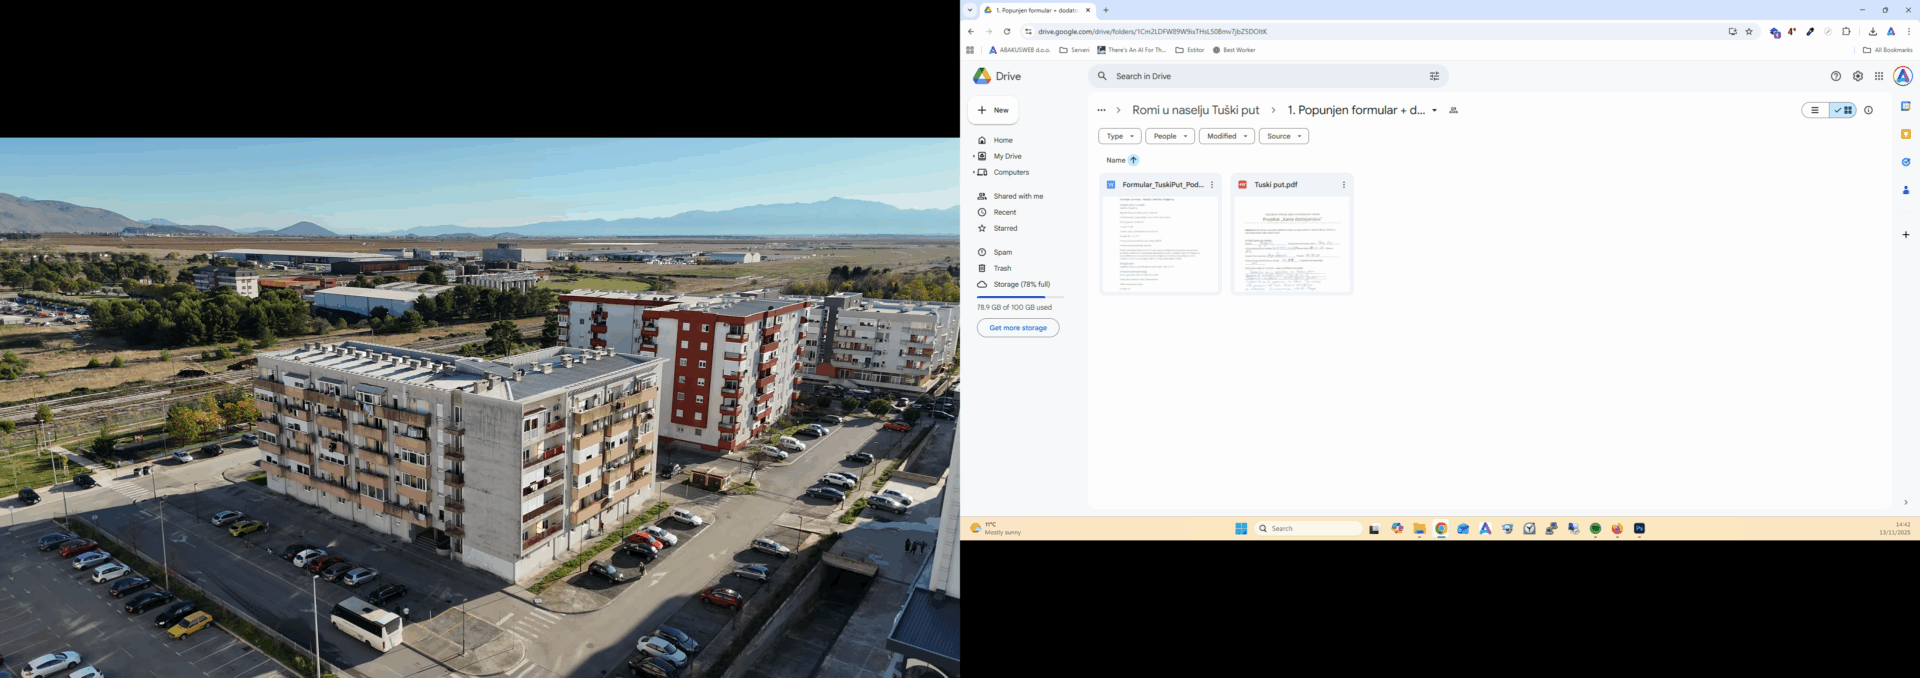Open the Trash section

pyautogui.click(x=1002, y=268)
